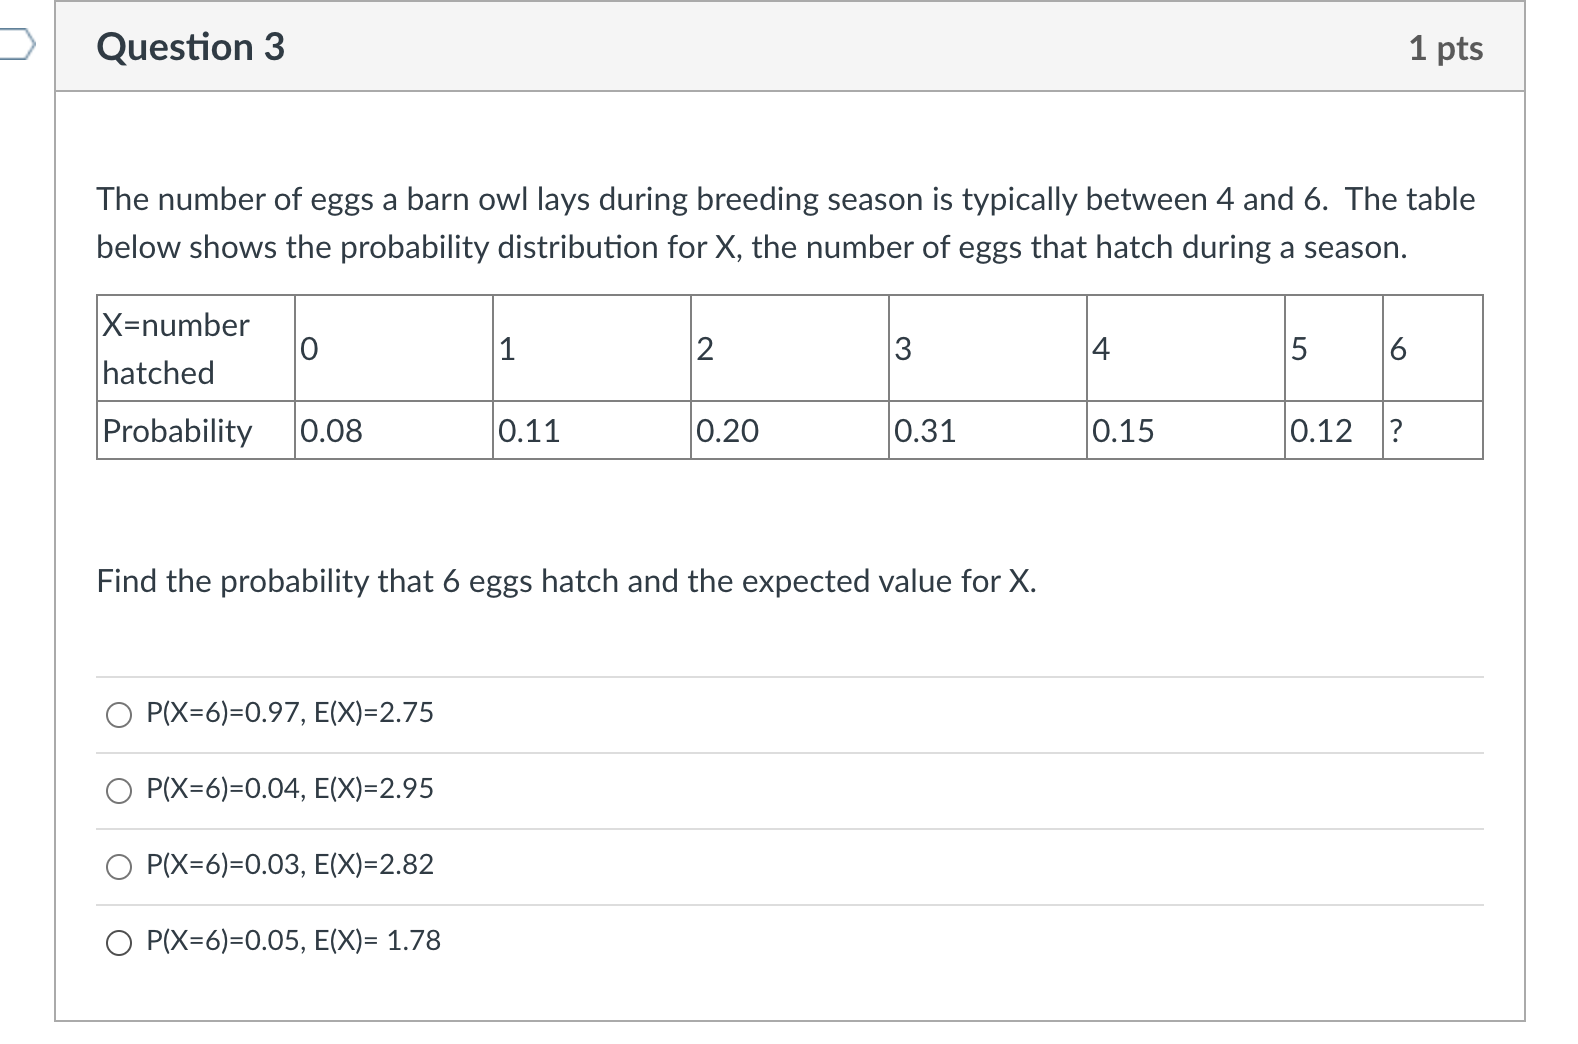
Task: Select radio option P(X=6)=0.05, E(X)=1.78
Action: click(120, 942)
